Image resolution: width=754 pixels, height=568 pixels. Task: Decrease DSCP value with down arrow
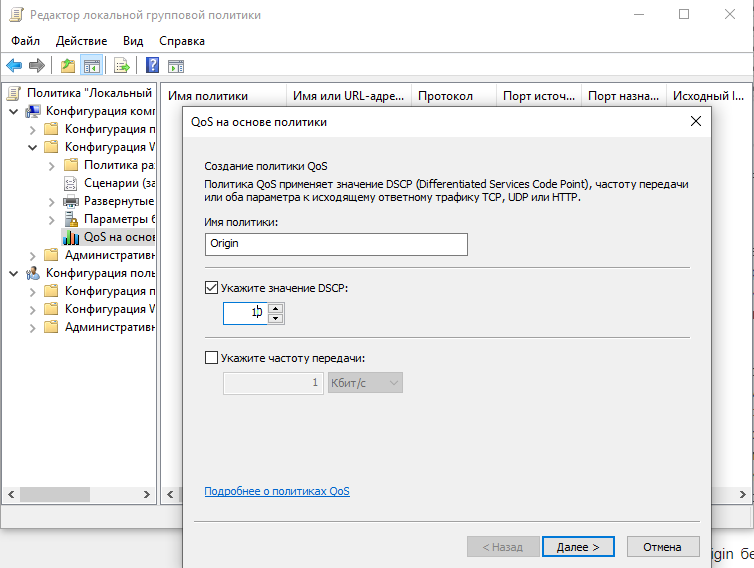pyautogui.click(x=276, y=318)
